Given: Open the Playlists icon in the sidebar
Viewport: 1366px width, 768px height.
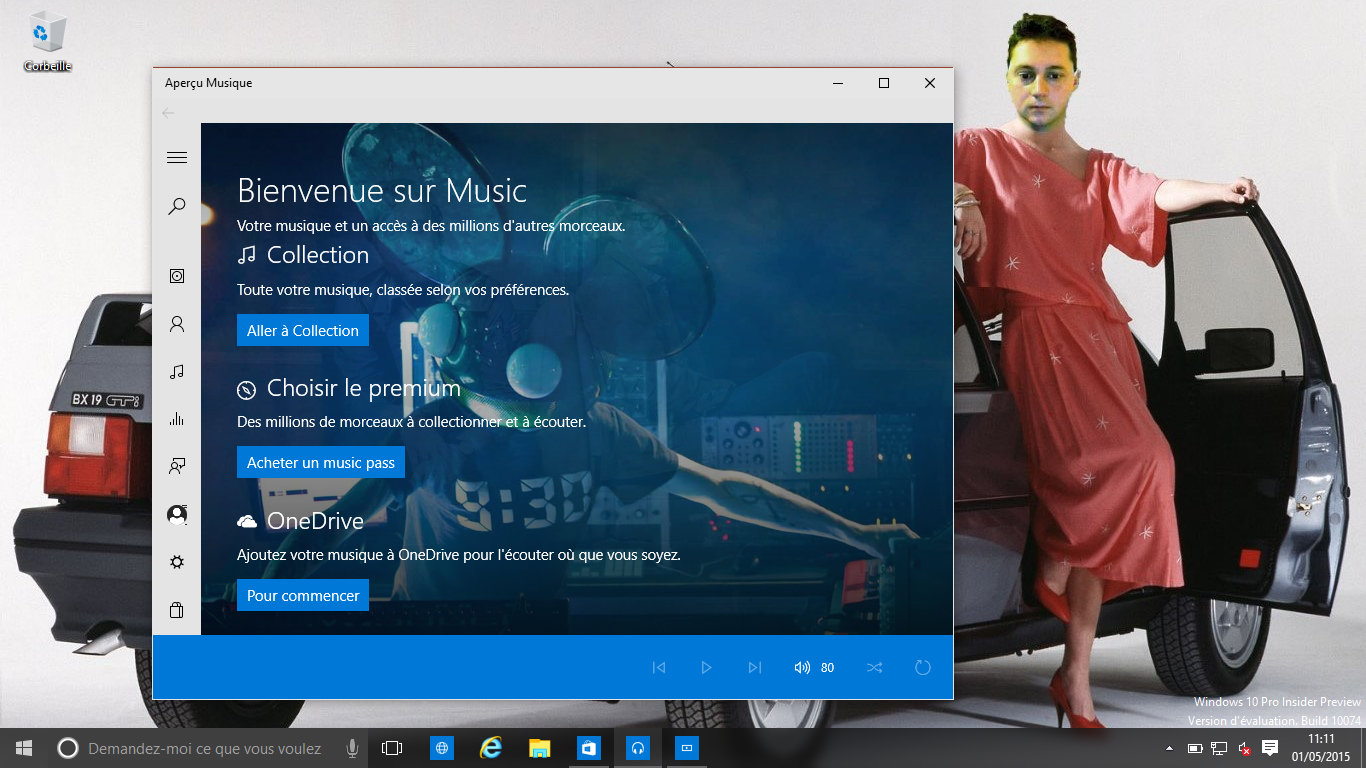Looking at the screenshot, I should tap(177, 466).
